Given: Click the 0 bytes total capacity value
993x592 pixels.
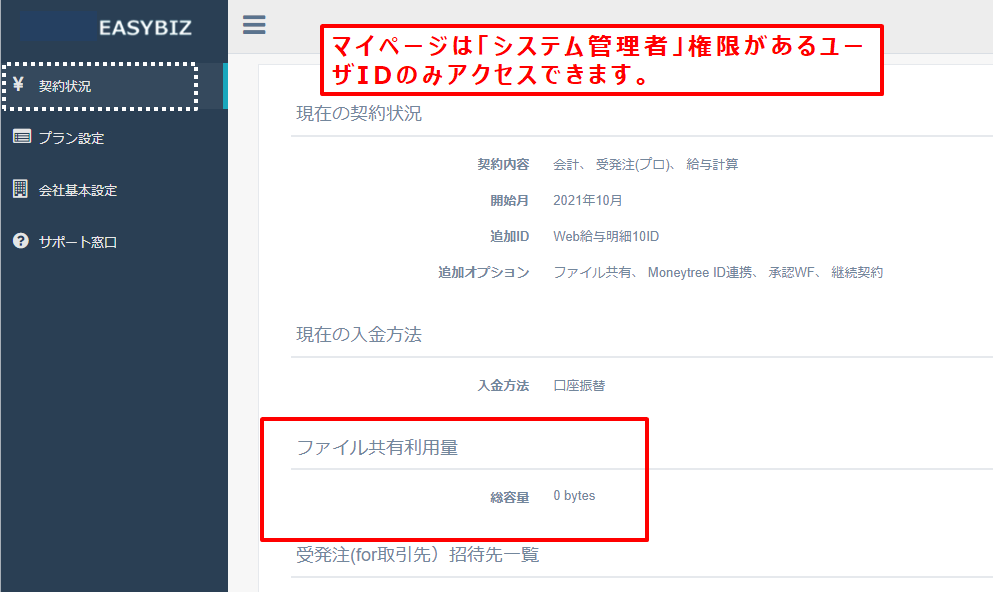Looking at the screenshot, I should [x=574, y=496].
